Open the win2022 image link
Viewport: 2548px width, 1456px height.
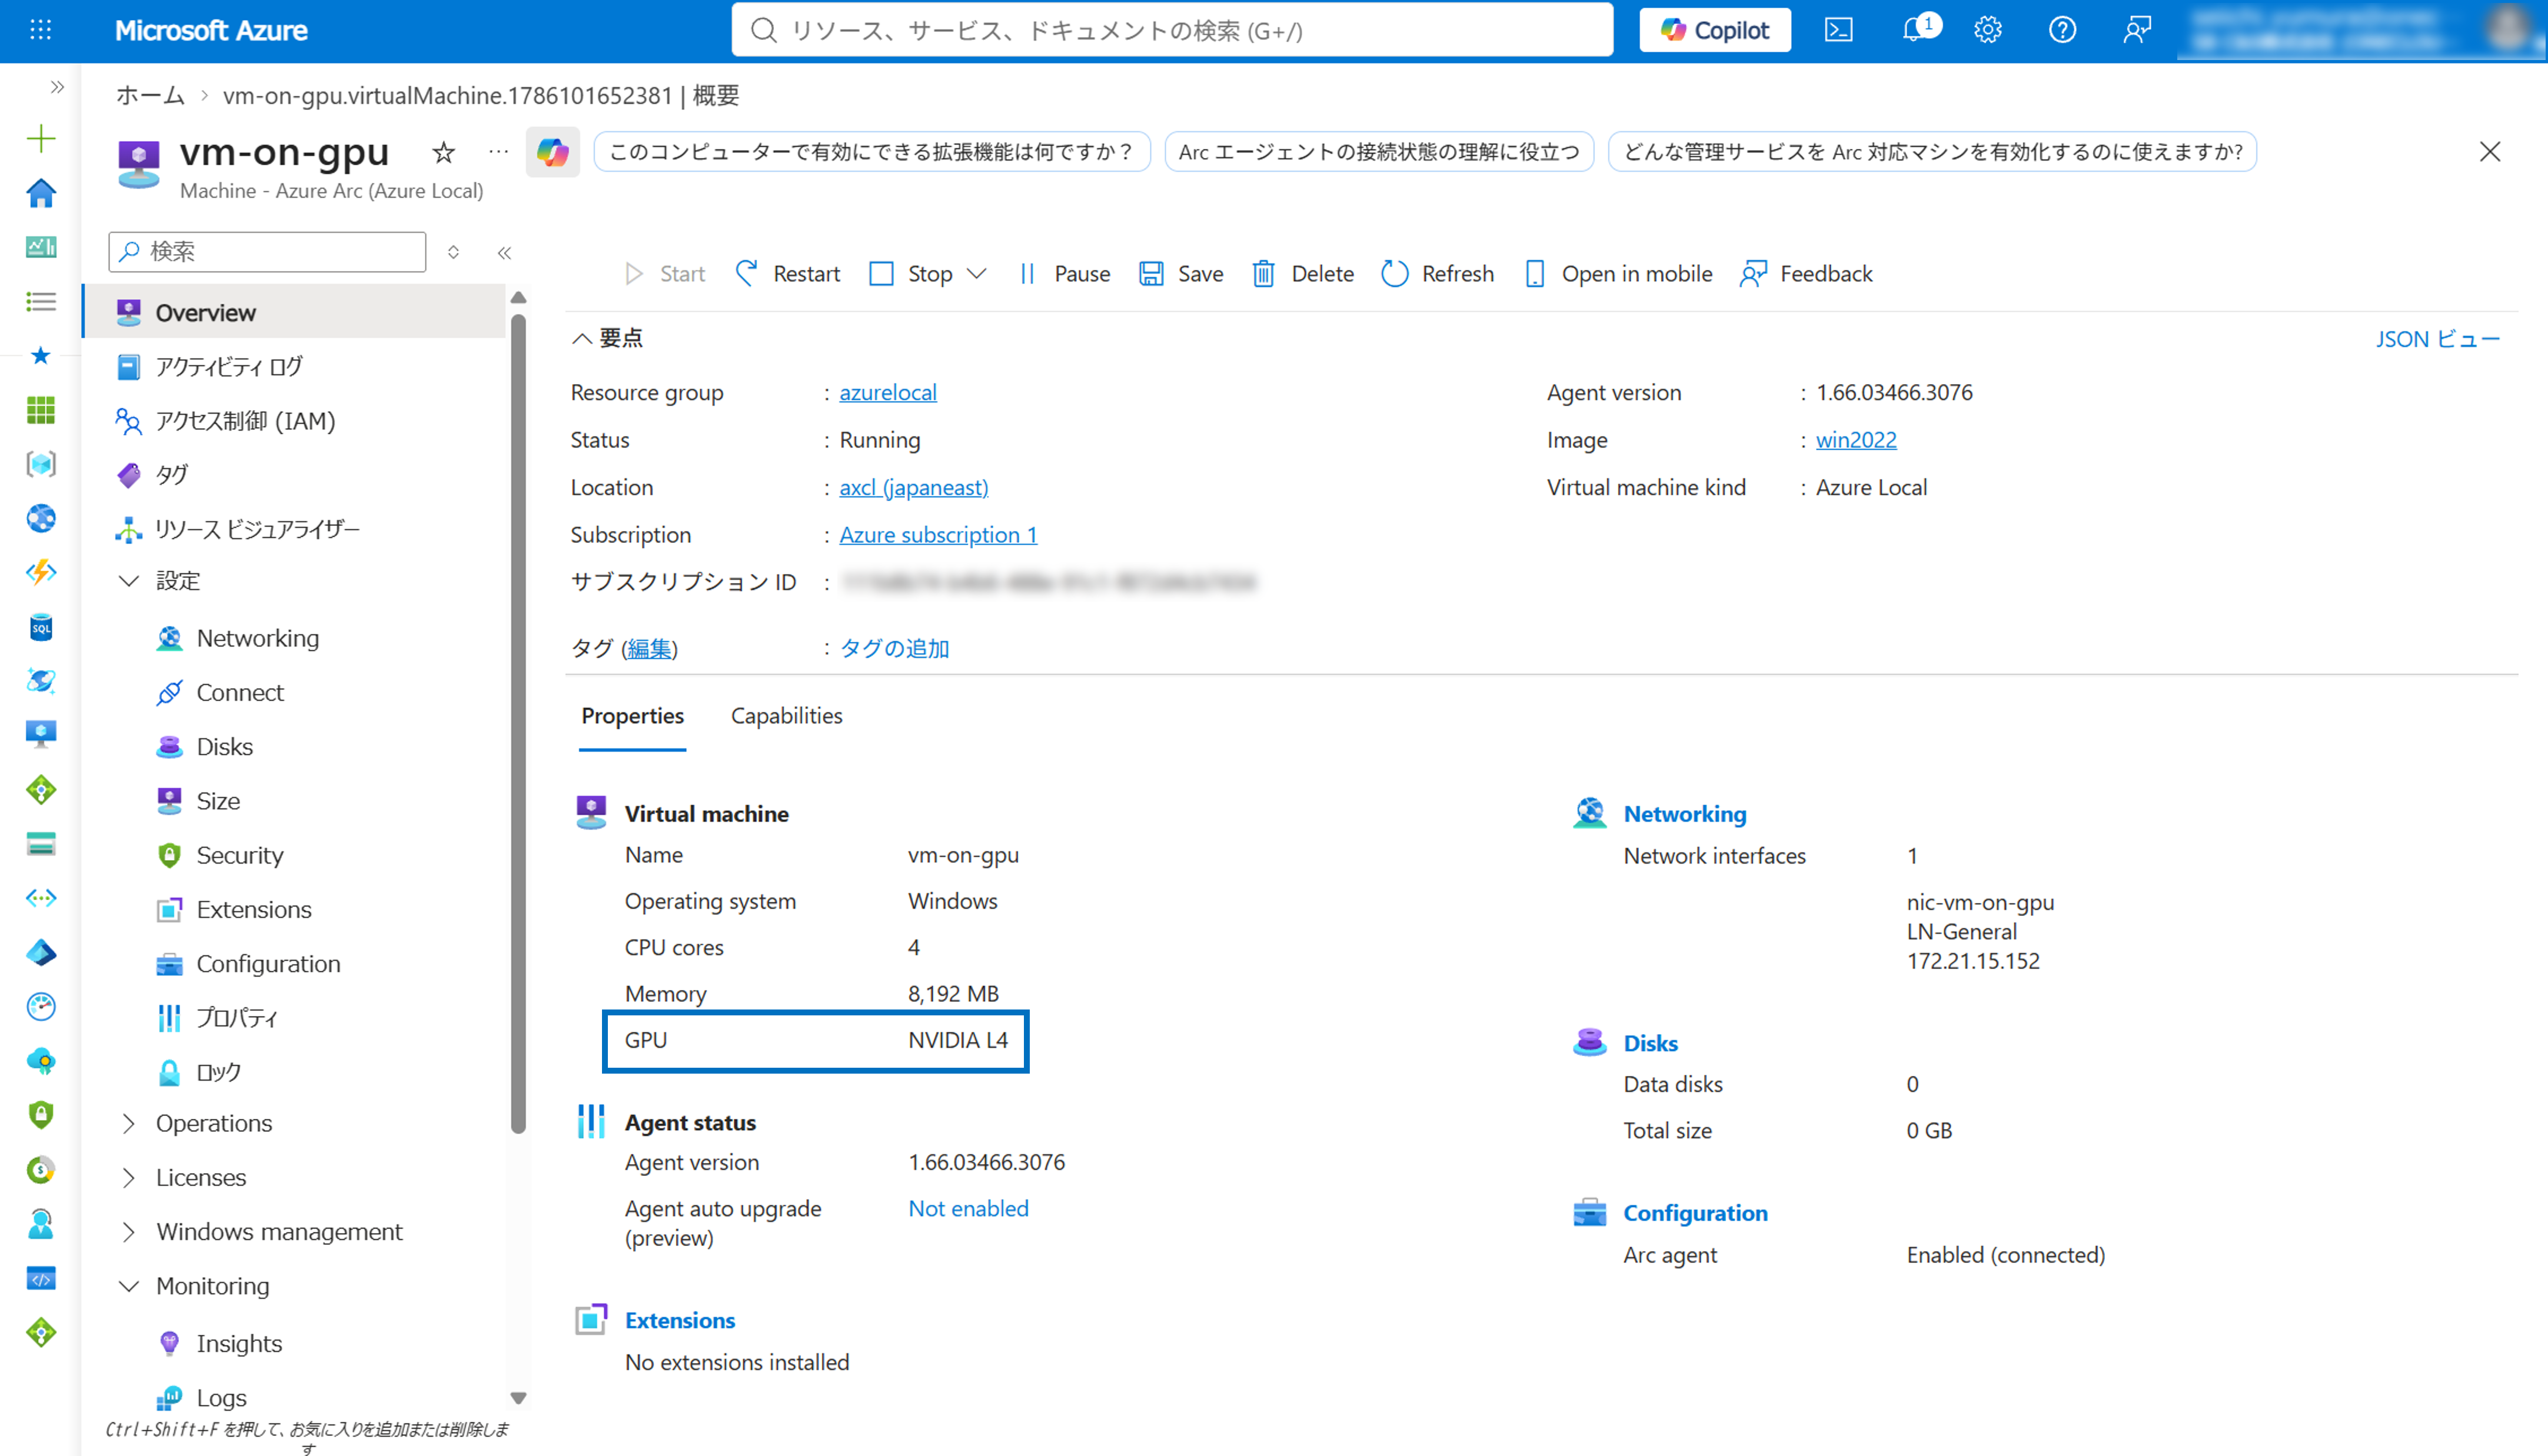coord(1856,439)
